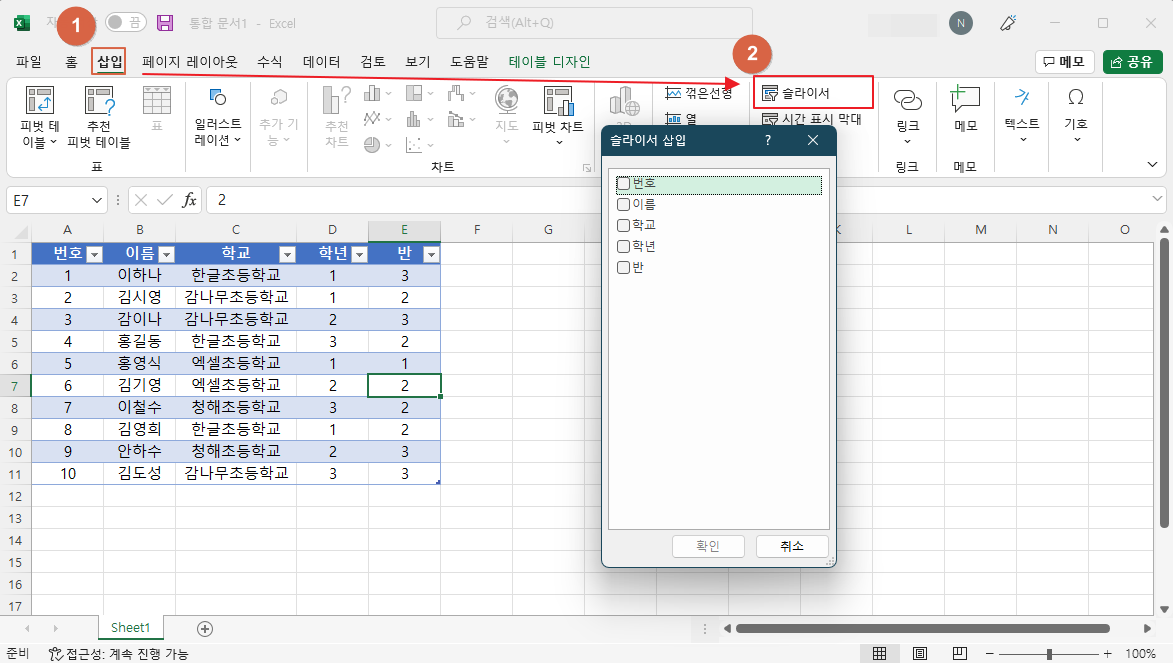Viewport: 1173px width, 663px height.
Task: Click the 시간 표시 막대 icon
Action: point(815,116)
